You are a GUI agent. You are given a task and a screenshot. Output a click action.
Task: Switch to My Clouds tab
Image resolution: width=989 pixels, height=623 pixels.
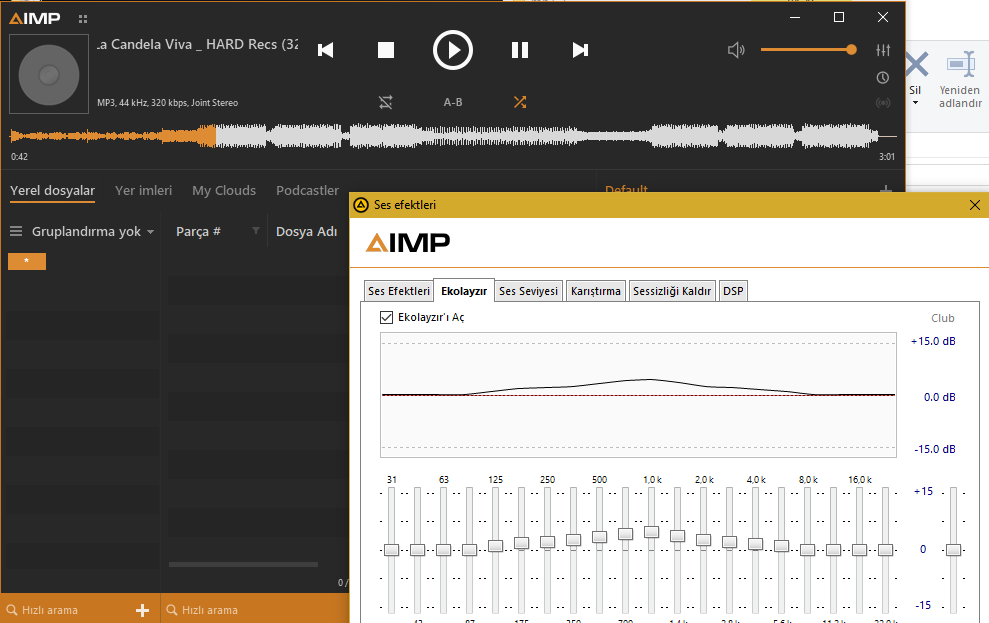coord(224,190)
